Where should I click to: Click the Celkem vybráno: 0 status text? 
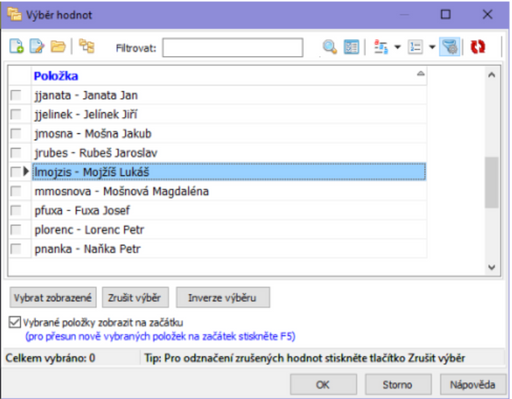coord(50,358)
